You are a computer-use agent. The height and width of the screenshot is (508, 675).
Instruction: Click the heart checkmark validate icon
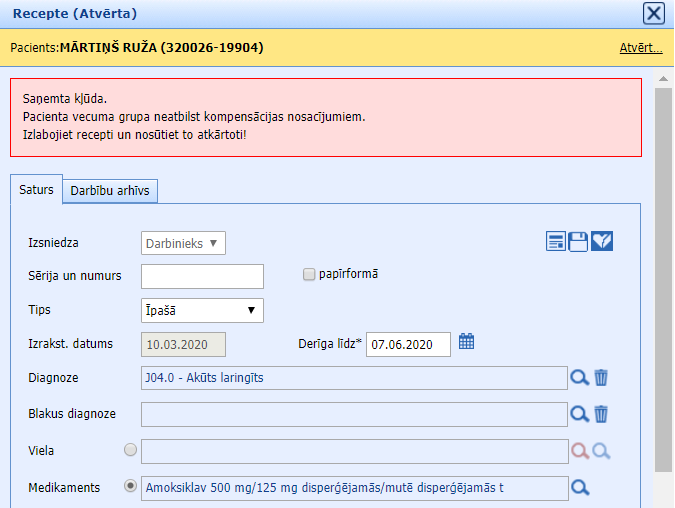coord(602,241)
